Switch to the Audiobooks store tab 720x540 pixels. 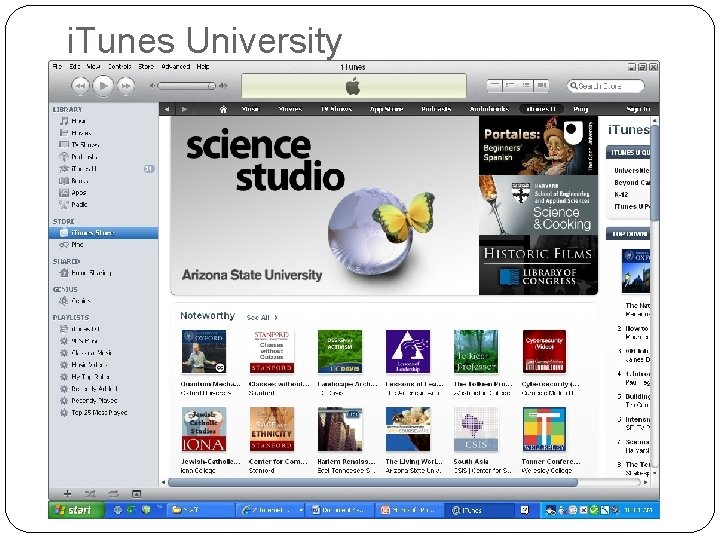coord(489,109)
